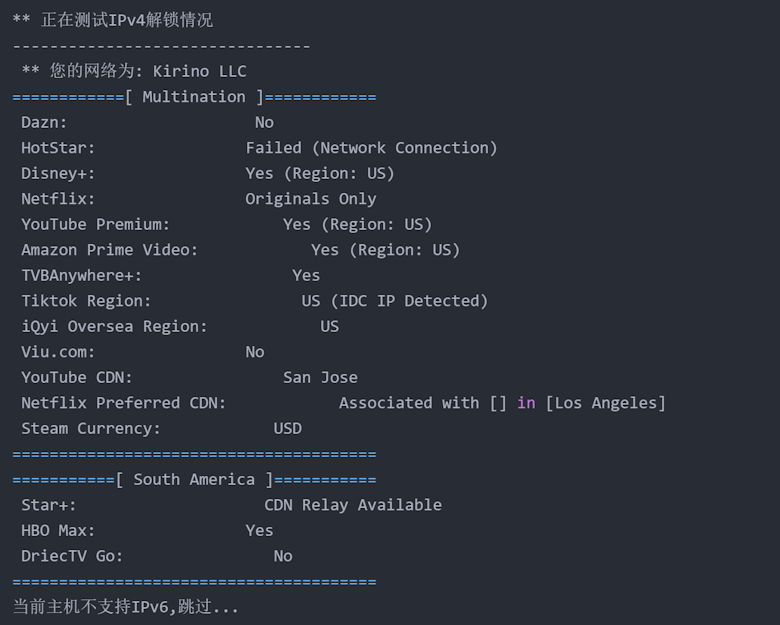
Task: Click the YouTube Premium label
Action: pyautogui.click(x=96, y=224)
